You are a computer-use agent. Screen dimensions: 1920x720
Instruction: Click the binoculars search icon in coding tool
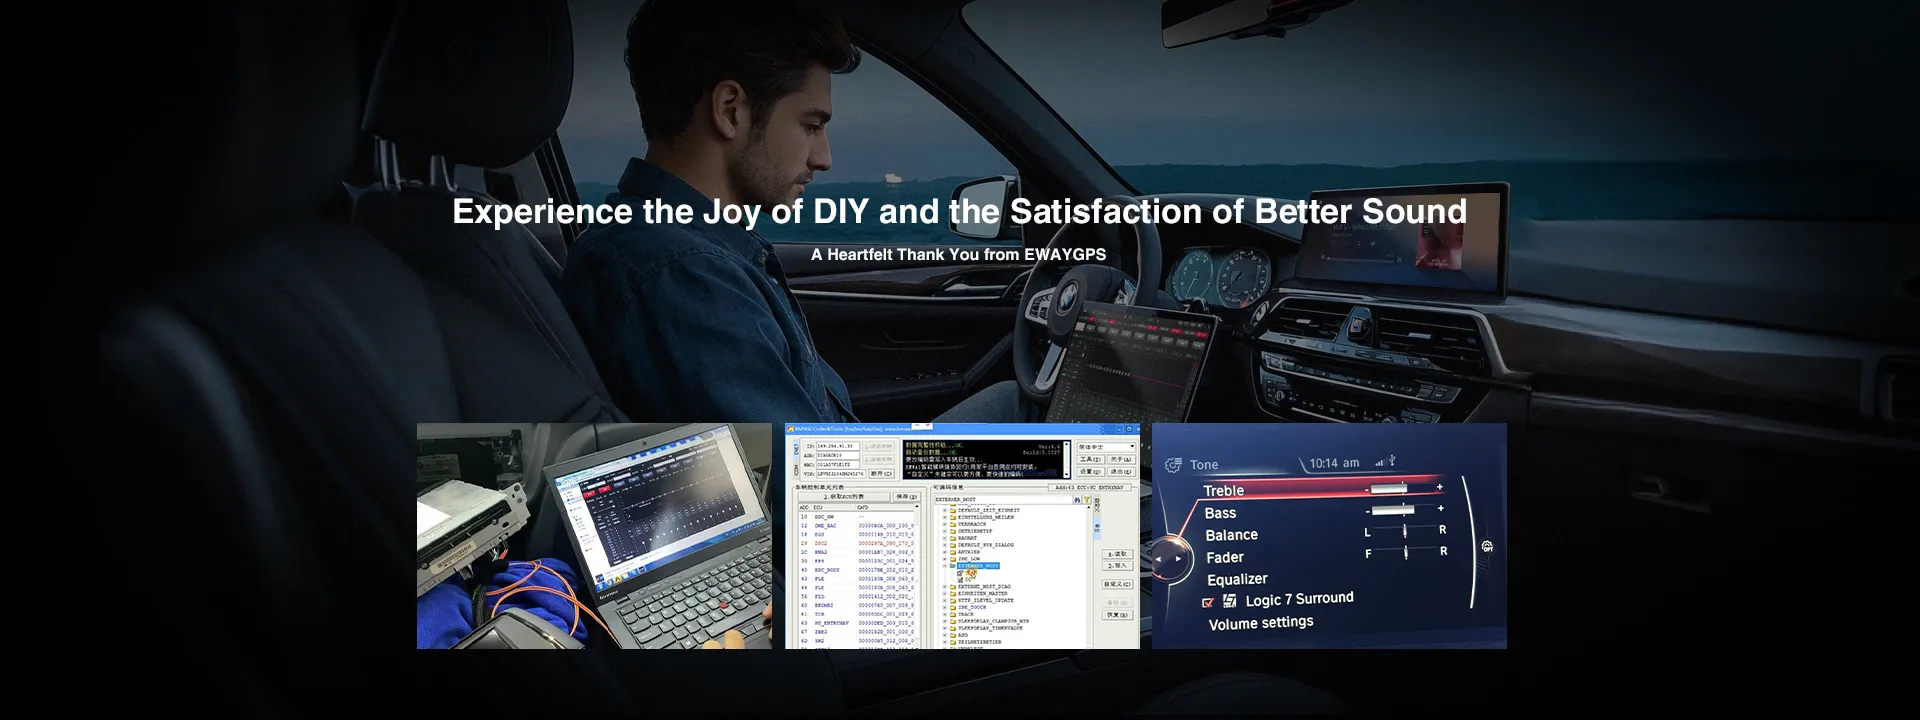pyautogui.click(x=1077, y=499)
